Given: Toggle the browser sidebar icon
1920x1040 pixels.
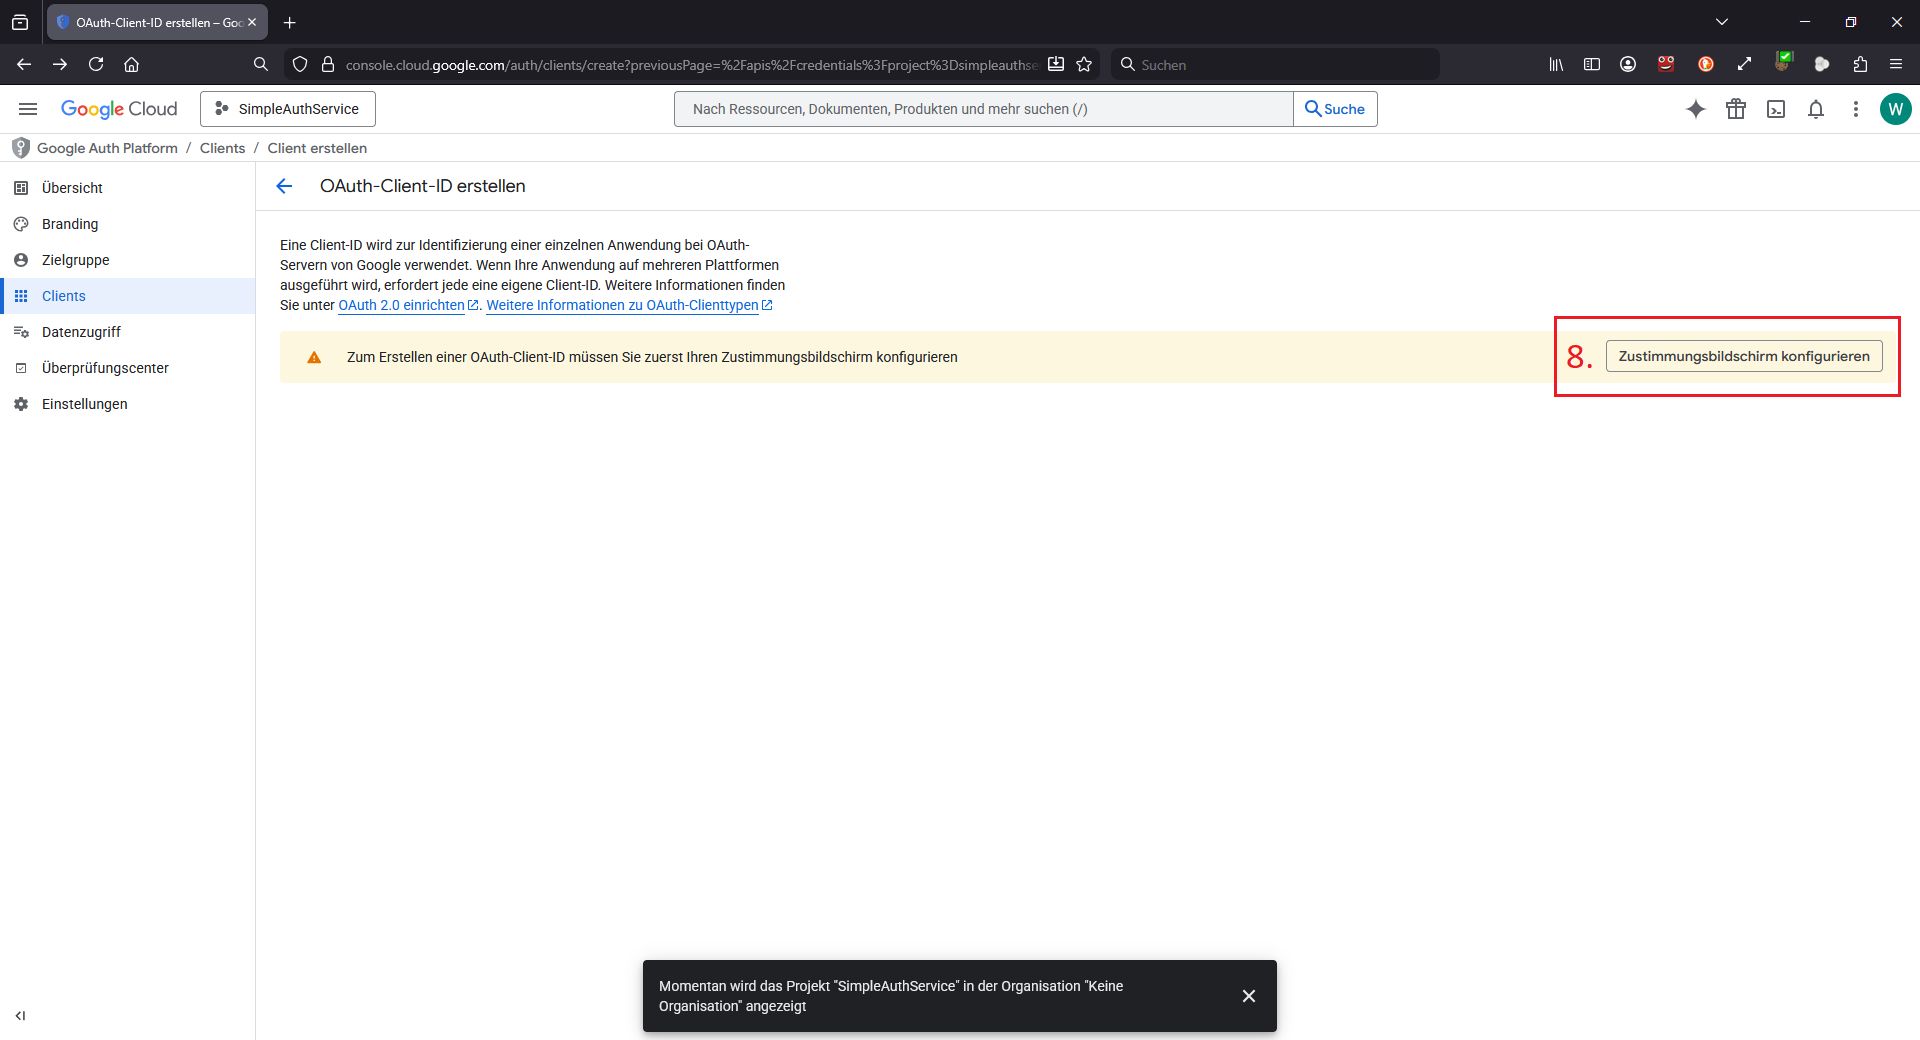Looking at the screenshot, I should tap(1592, 64).
